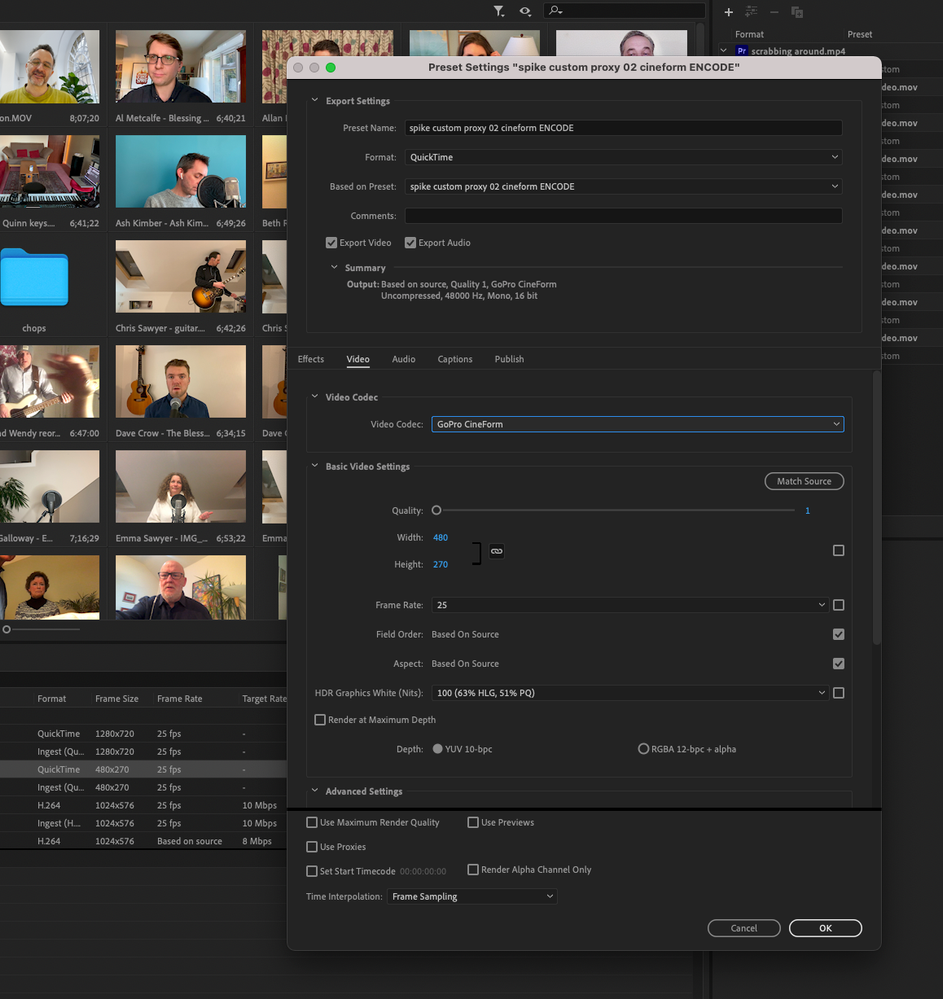Screen dimensions: 943x999
Task: Collapse the Summary section
Action: 334,268
